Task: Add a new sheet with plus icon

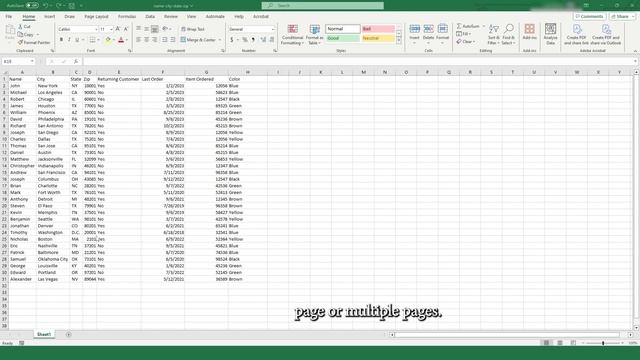Action: (68, 334)
